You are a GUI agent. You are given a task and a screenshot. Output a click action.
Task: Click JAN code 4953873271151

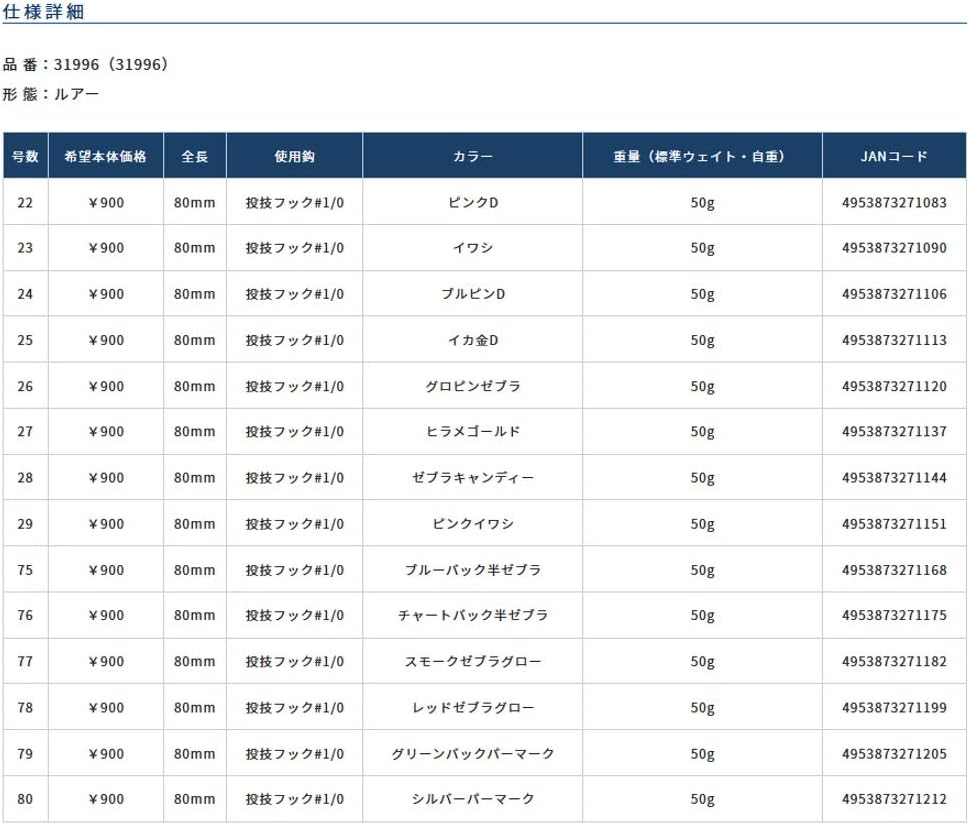point(894,524)
